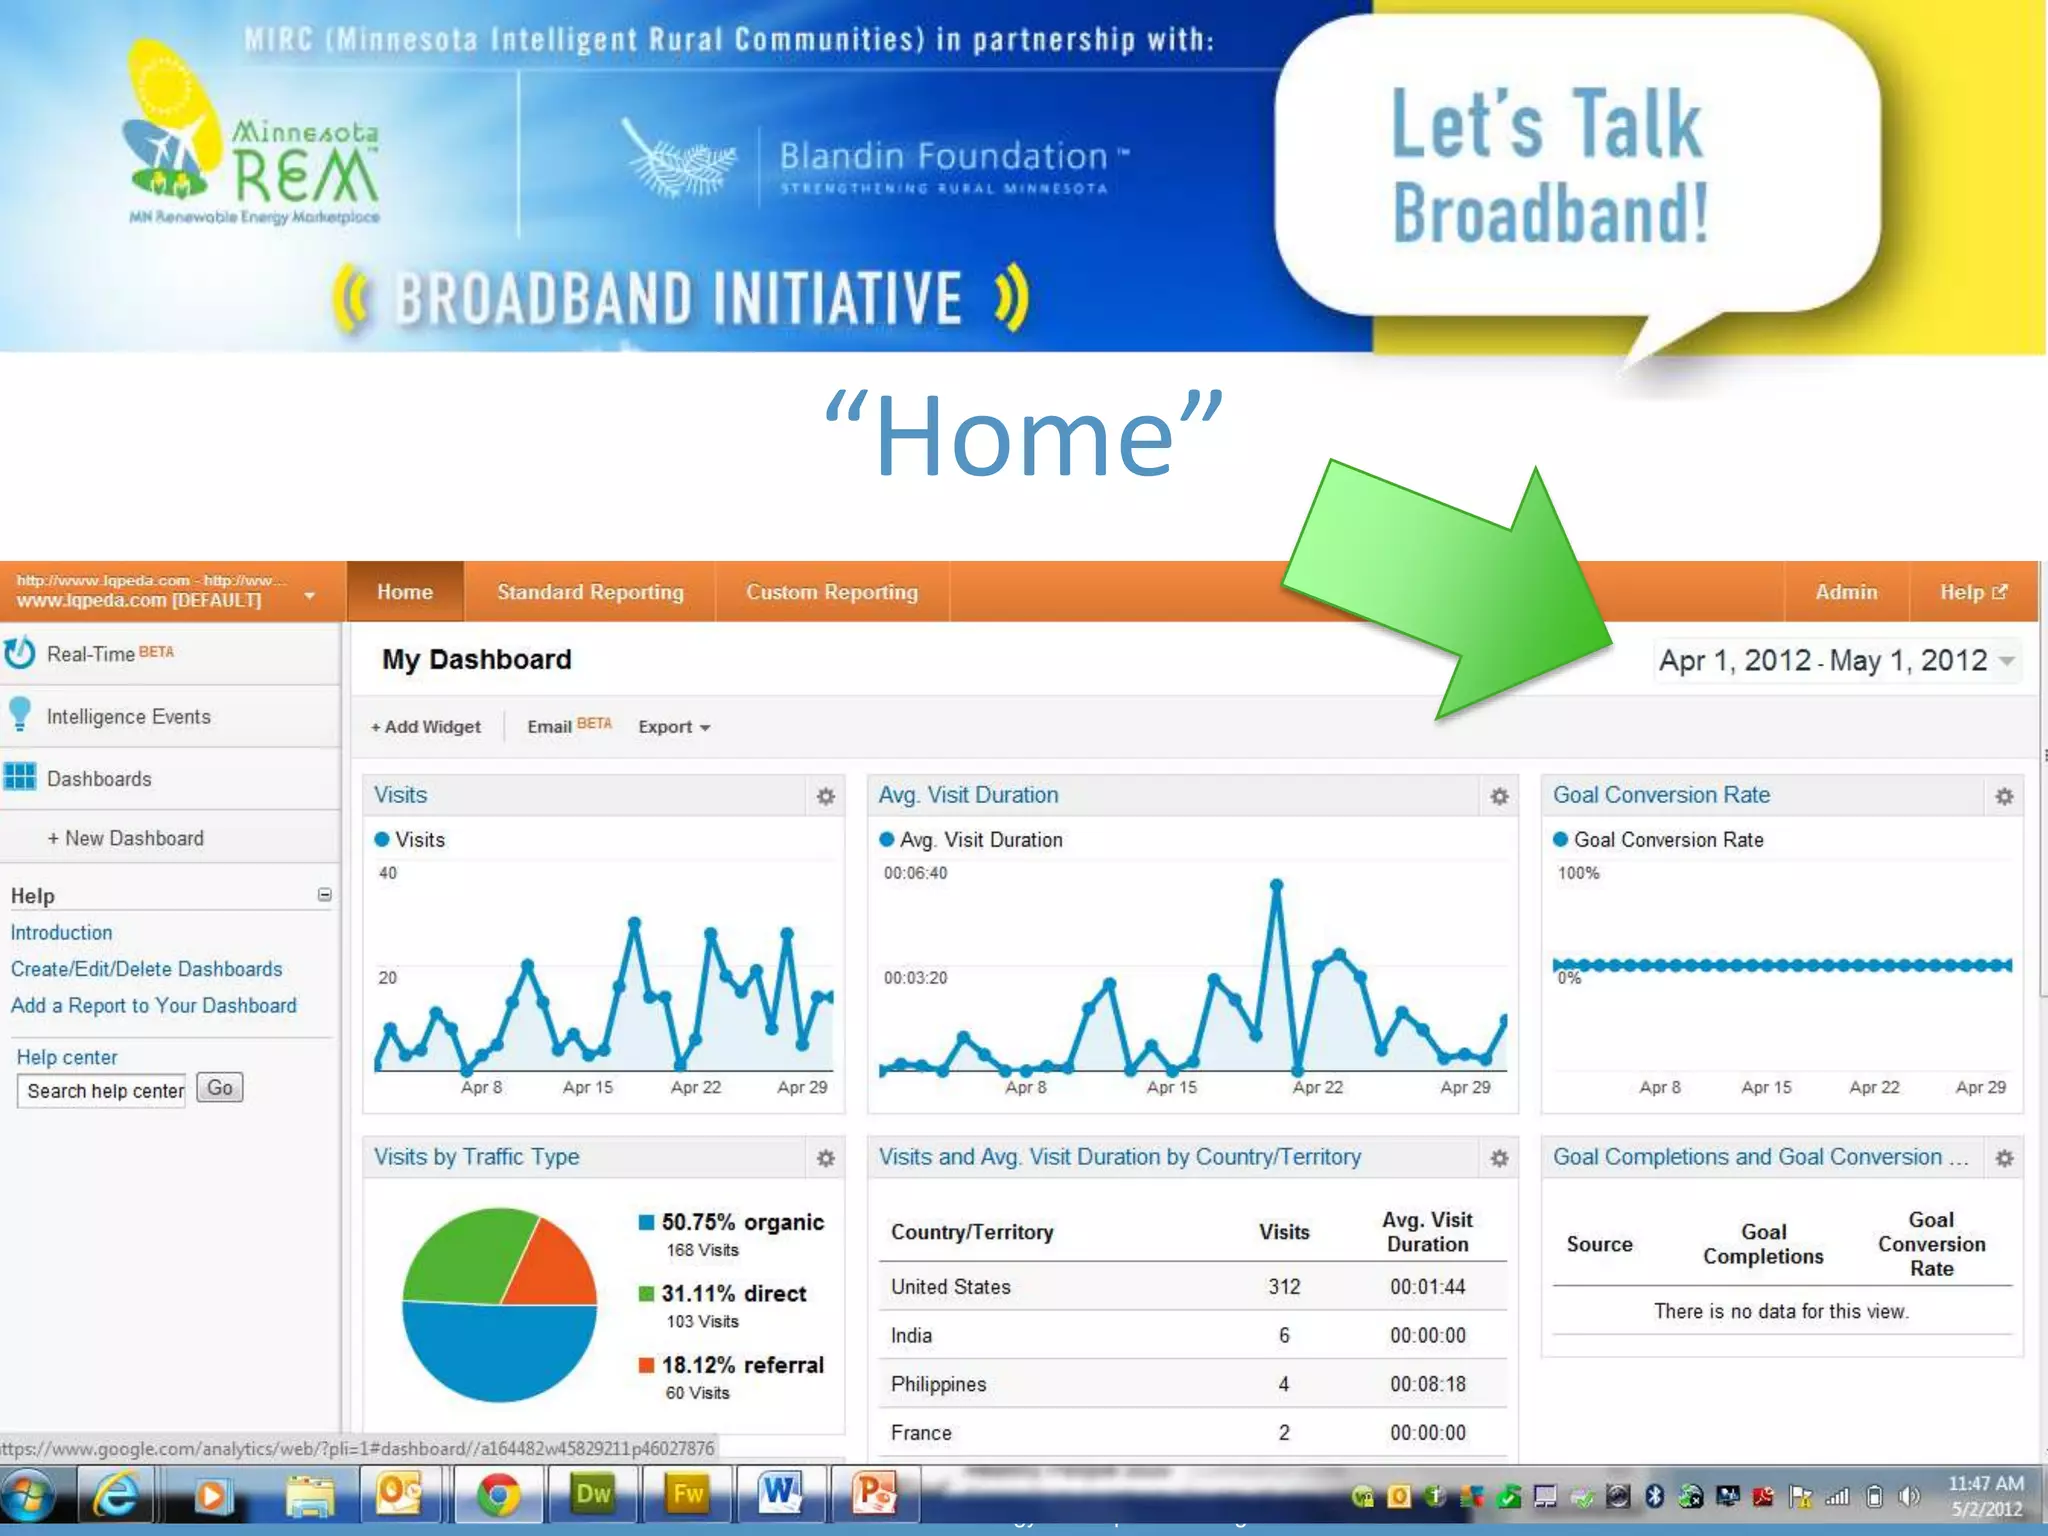Open Visits widget gear settings
This screenshot has height=1536, width=2048.
pyautogui.click(x=825, y=796)
